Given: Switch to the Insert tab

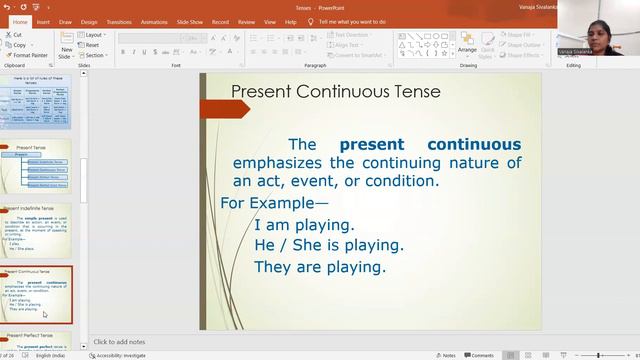Looking at the screenshot, I should click(x=43, y=22).
